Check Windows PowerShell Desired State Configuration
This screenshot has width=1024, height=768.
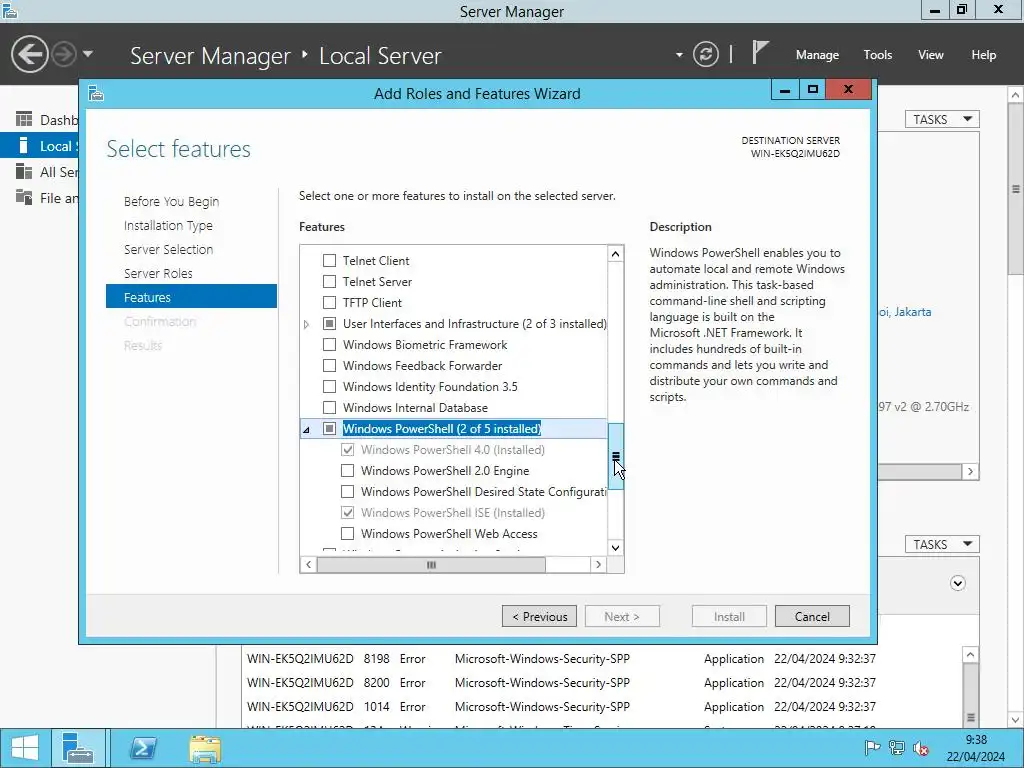tap(347, 491)
